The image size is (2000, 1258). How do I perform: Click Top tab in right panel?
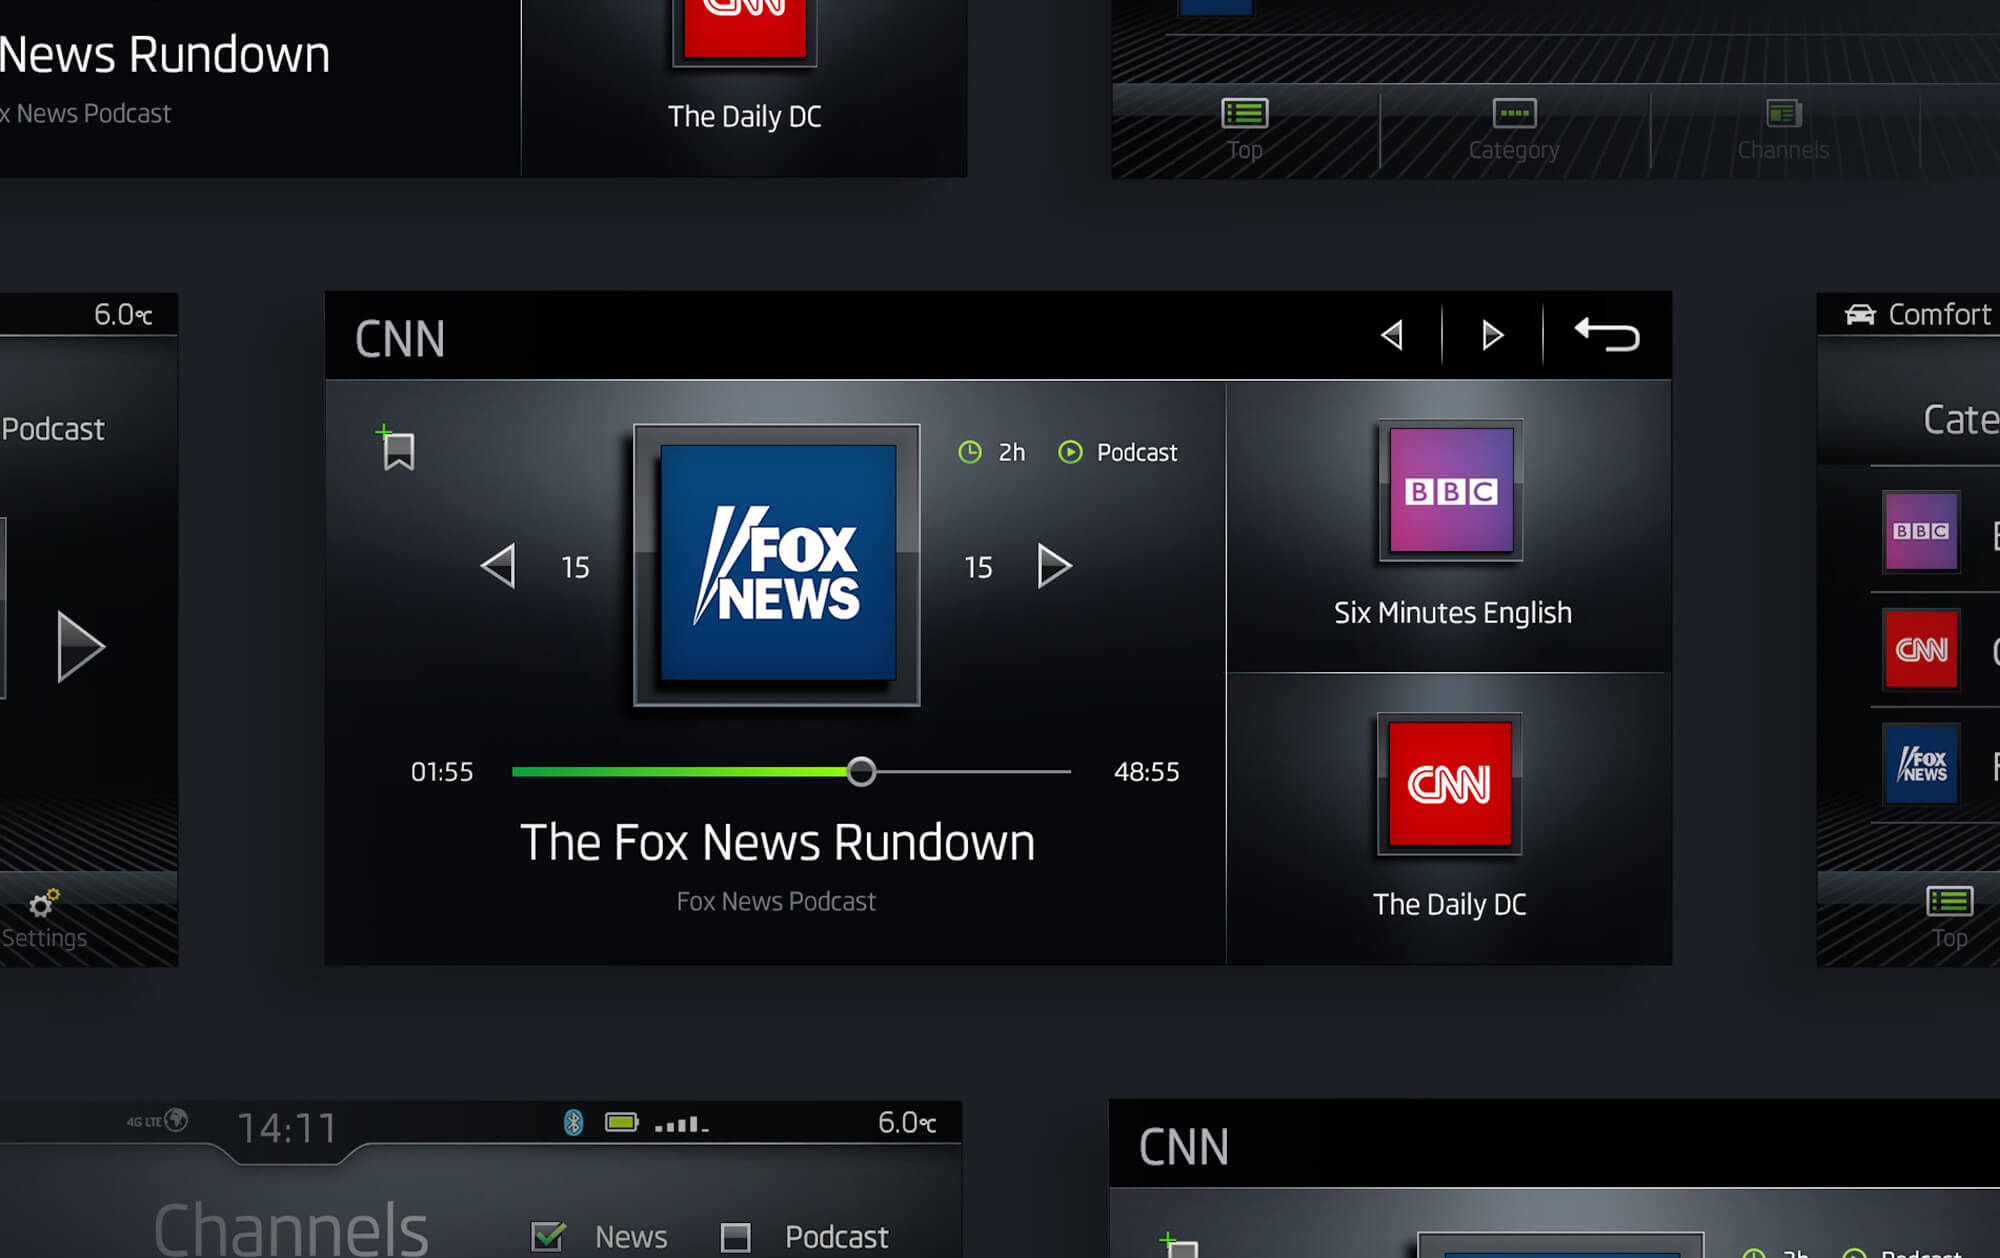pos(1949,918)
